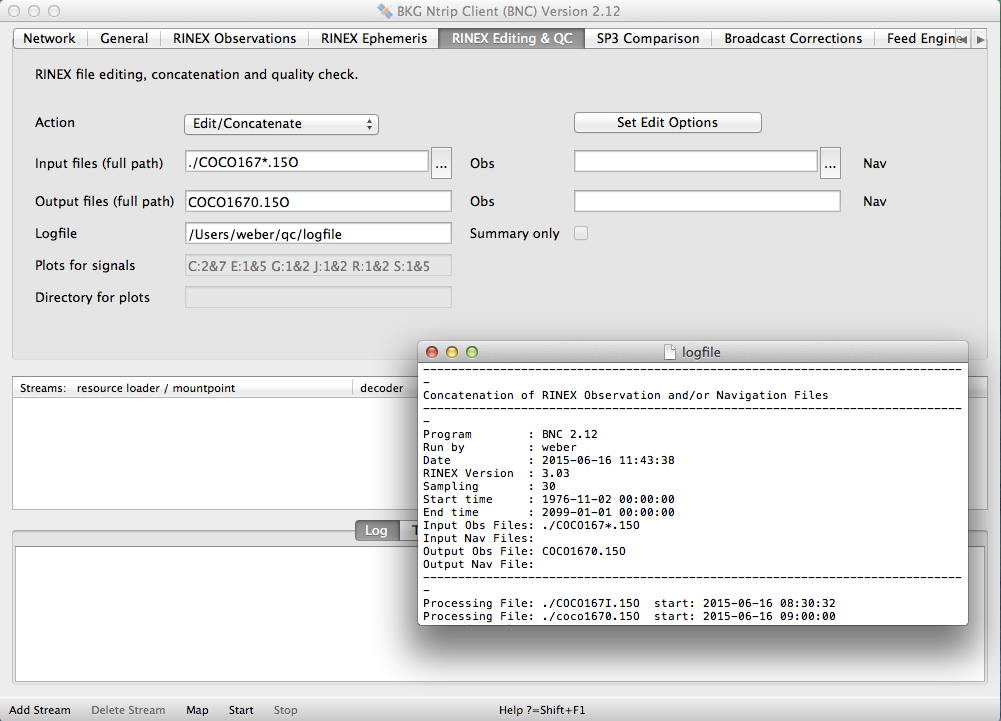Viewport: 1001px width, 721px height.
Task: Click the logfile document icon in the window titlebar
Action: (670, 352)
